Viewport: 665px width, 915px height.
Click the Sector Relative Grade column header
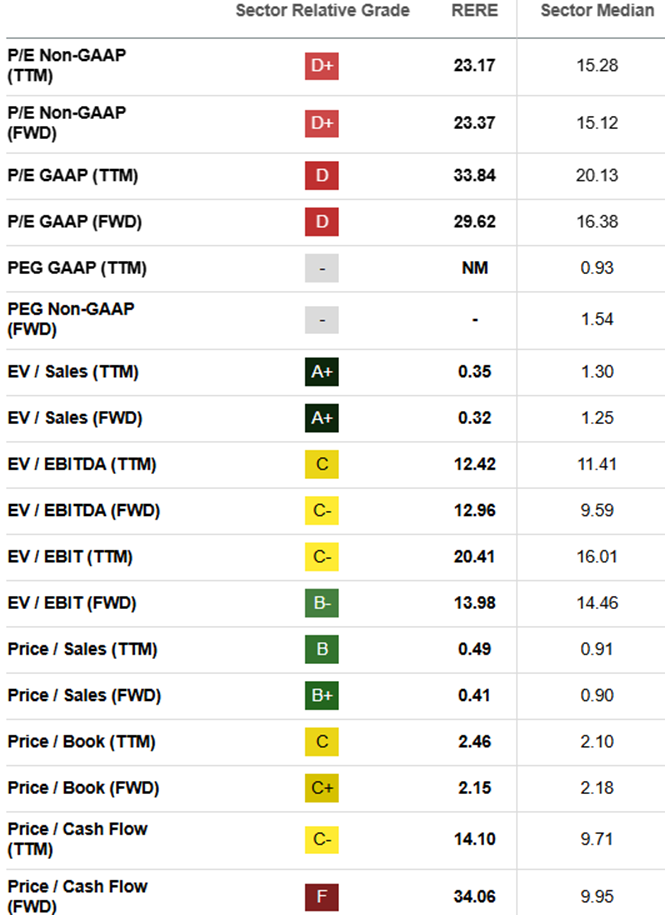pyautogui.click(x=323, y=11)
